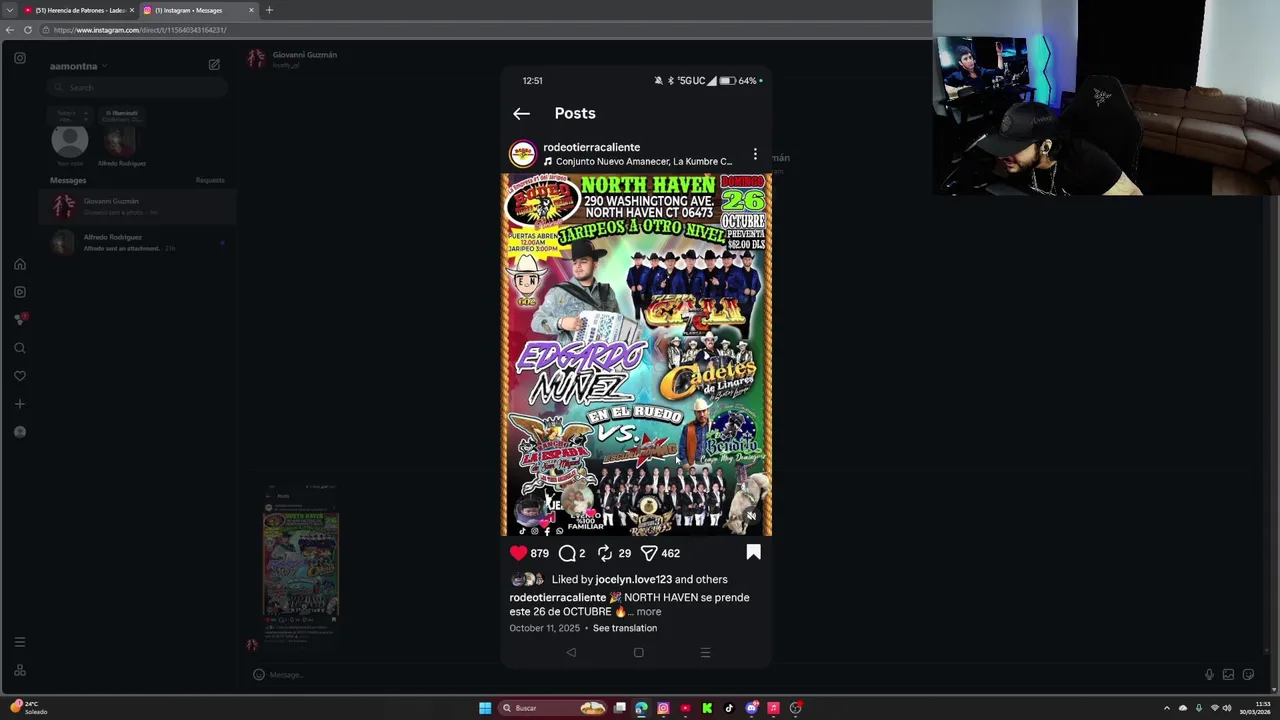Open the post's audio track Conjunto Nuevo Amanecer
The height and width of the screenshot is (720, 1280).
(x=638, y=161)
